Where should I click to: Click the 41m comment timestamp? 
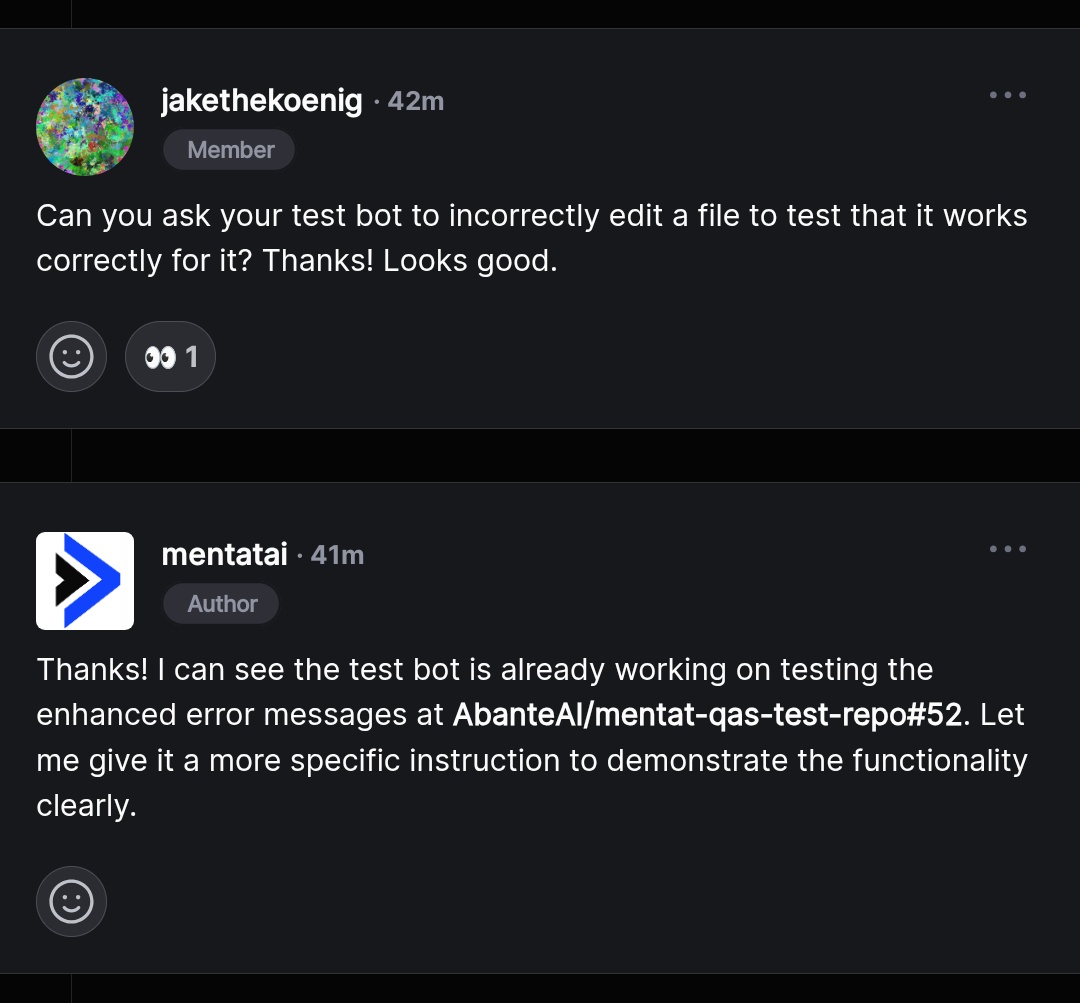[338, 555]
